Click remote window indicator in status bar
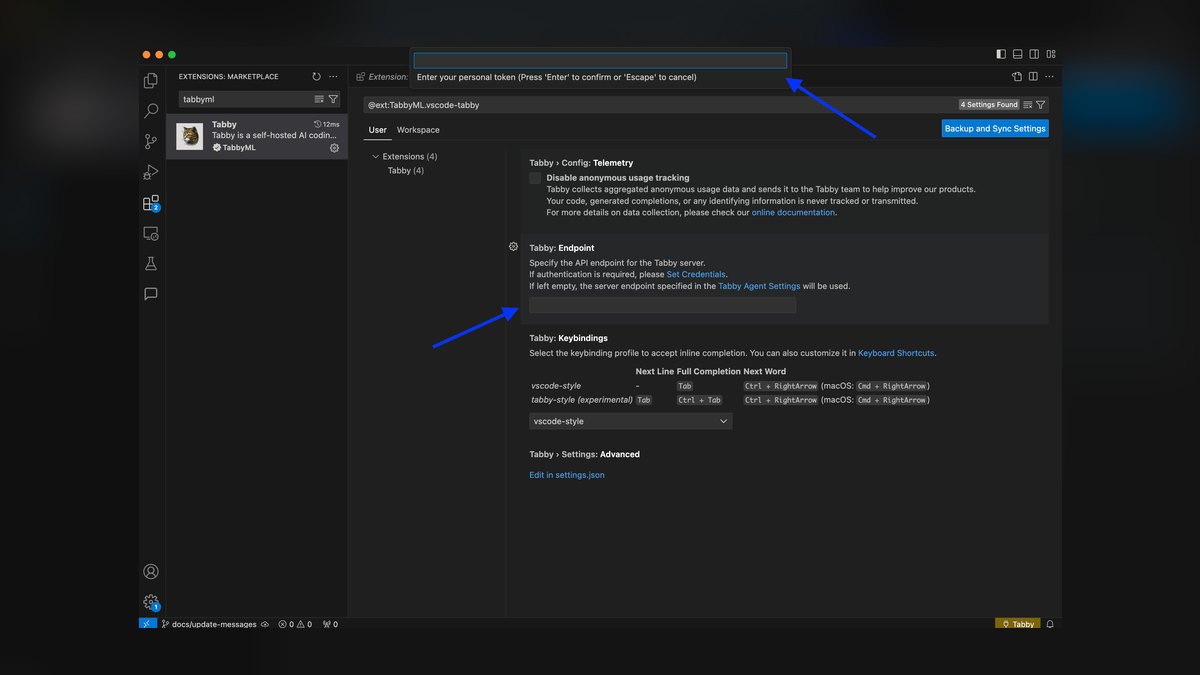This screenshot has height=675, width=1200. click(x=147, y=624)
